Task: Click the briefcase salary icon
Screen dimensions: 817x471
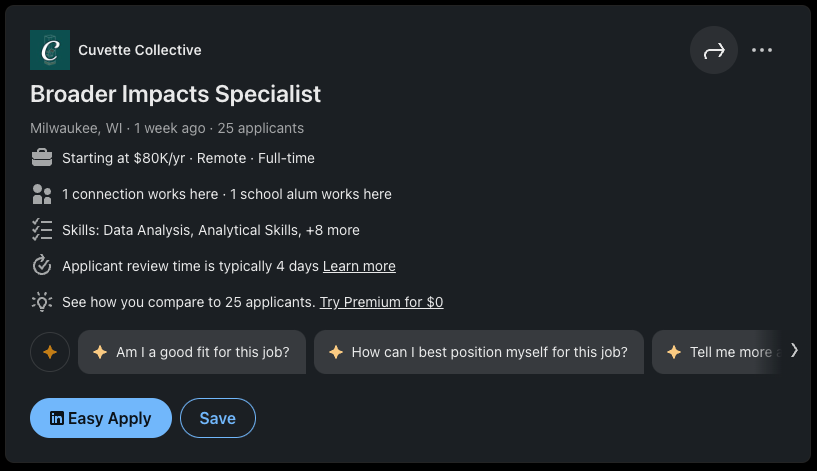Action: (x=42, y=158)
